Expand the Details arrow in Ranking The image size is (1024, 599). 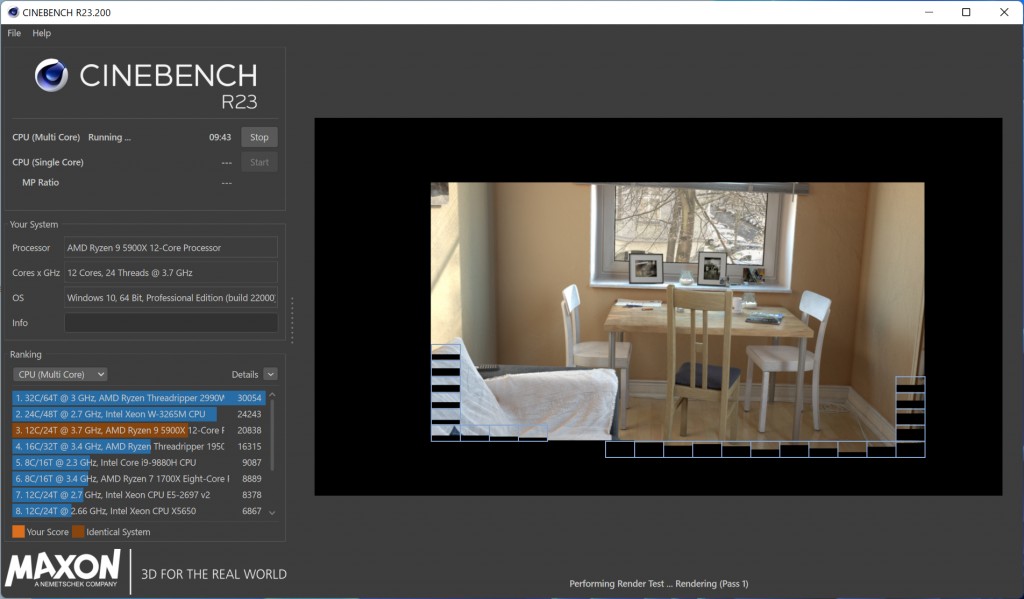pos(270,374)
